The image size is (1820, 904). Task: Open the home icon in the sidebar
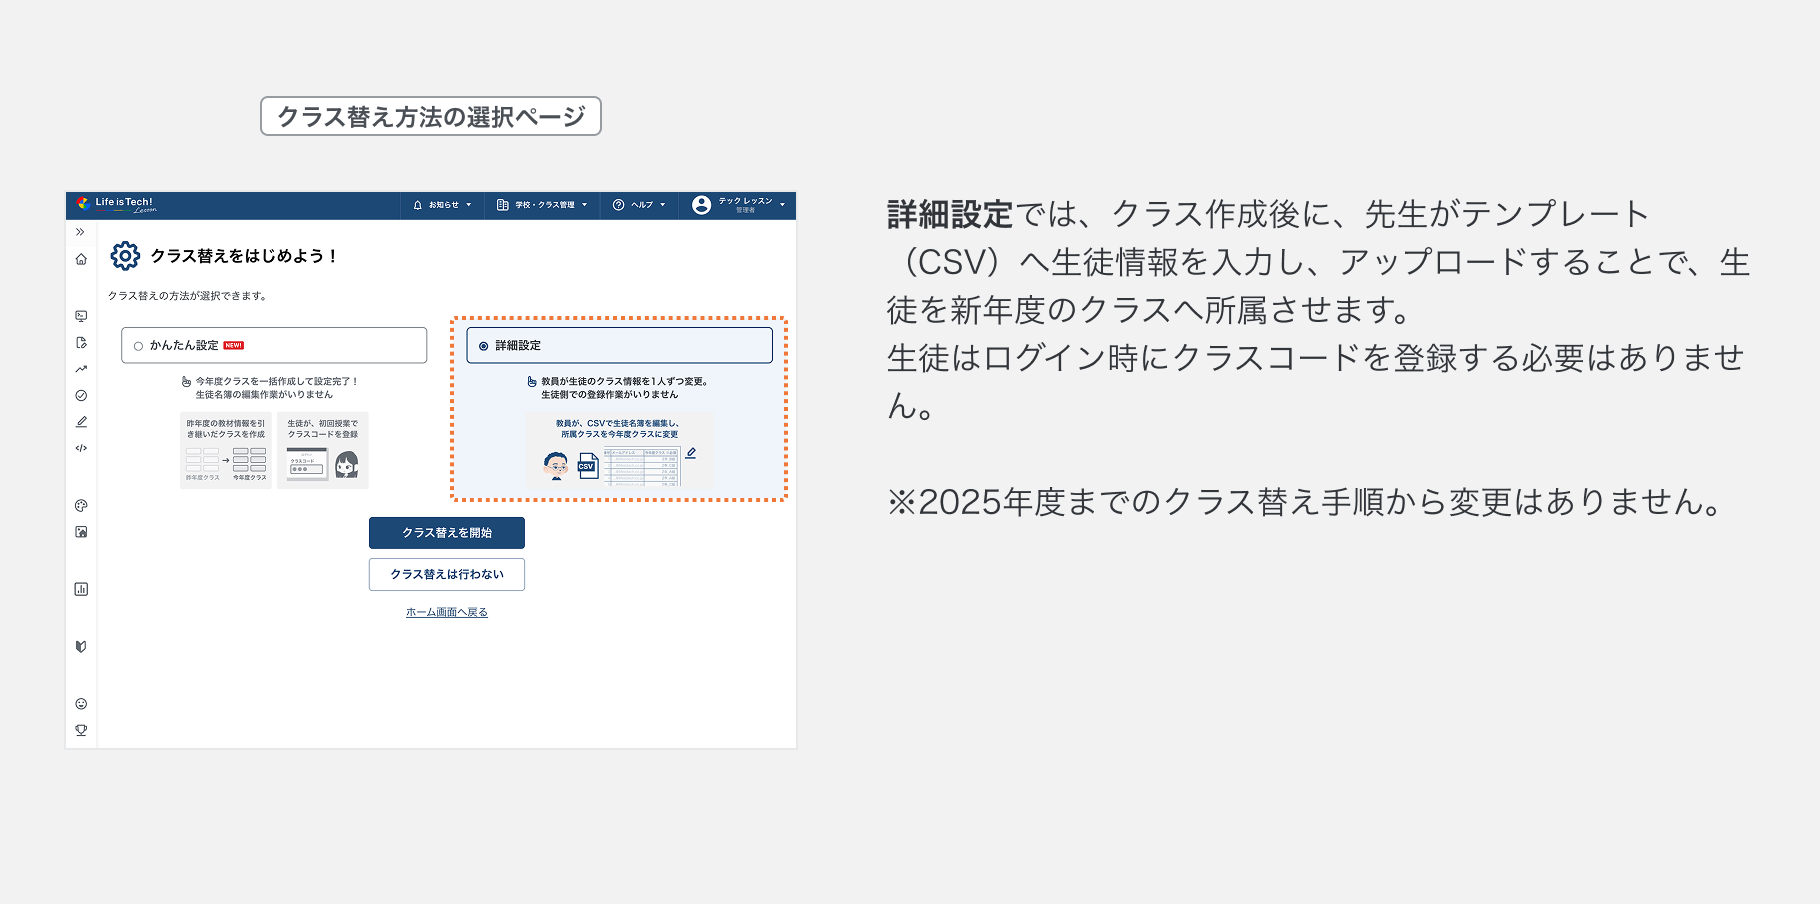(x=82, y=260)
